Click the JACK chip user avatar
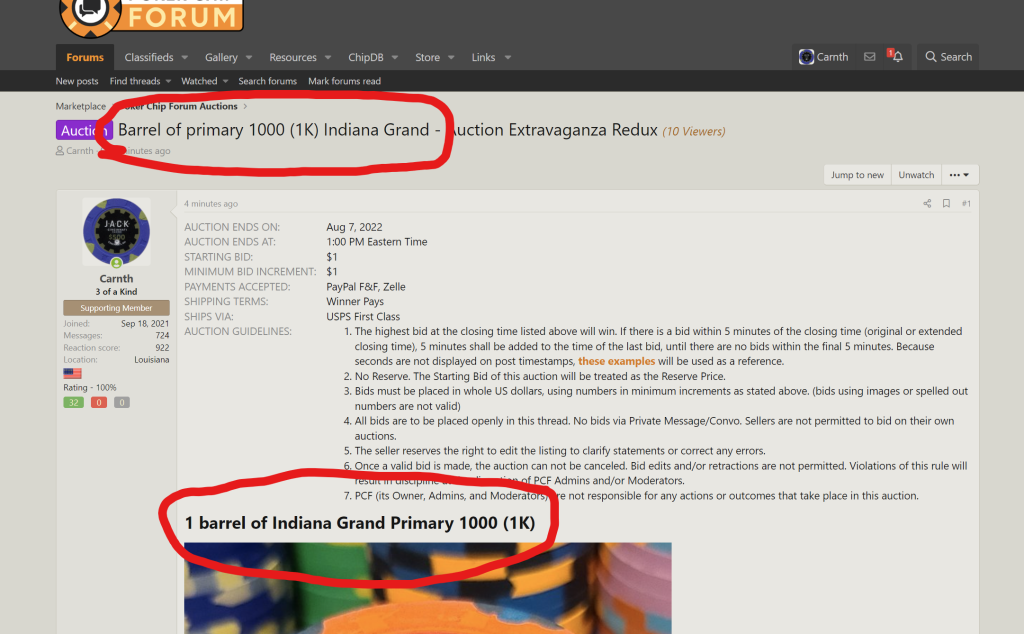The image size is (1024, 634). [x=116, y=231]
